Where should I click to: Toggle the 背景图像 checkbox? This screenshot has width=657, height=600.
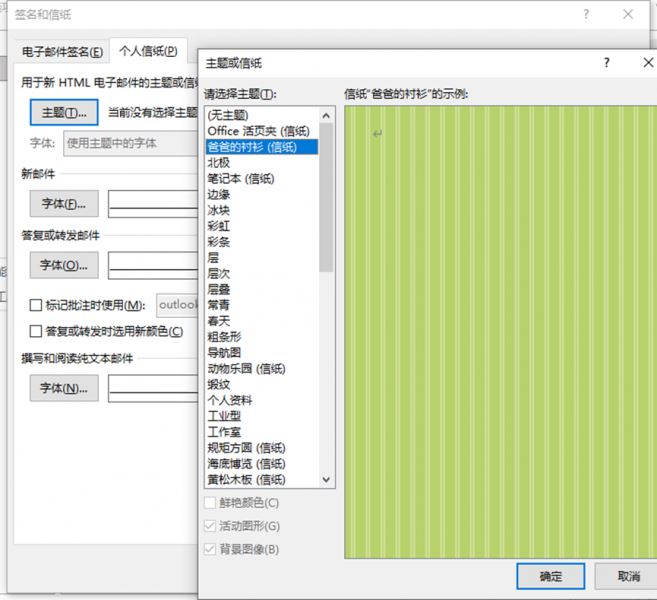point(210,549)
